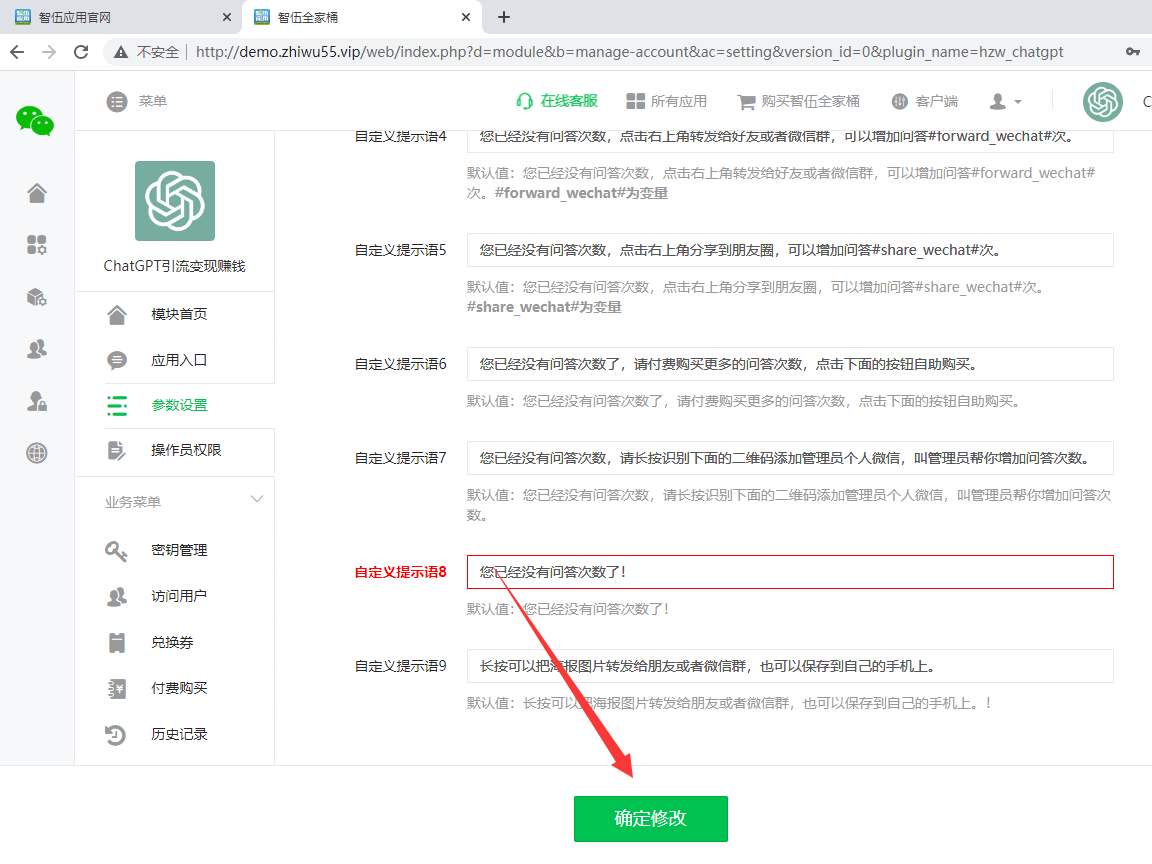Close the 智伍应用官网 browser tab

click(x=226, y=17)
